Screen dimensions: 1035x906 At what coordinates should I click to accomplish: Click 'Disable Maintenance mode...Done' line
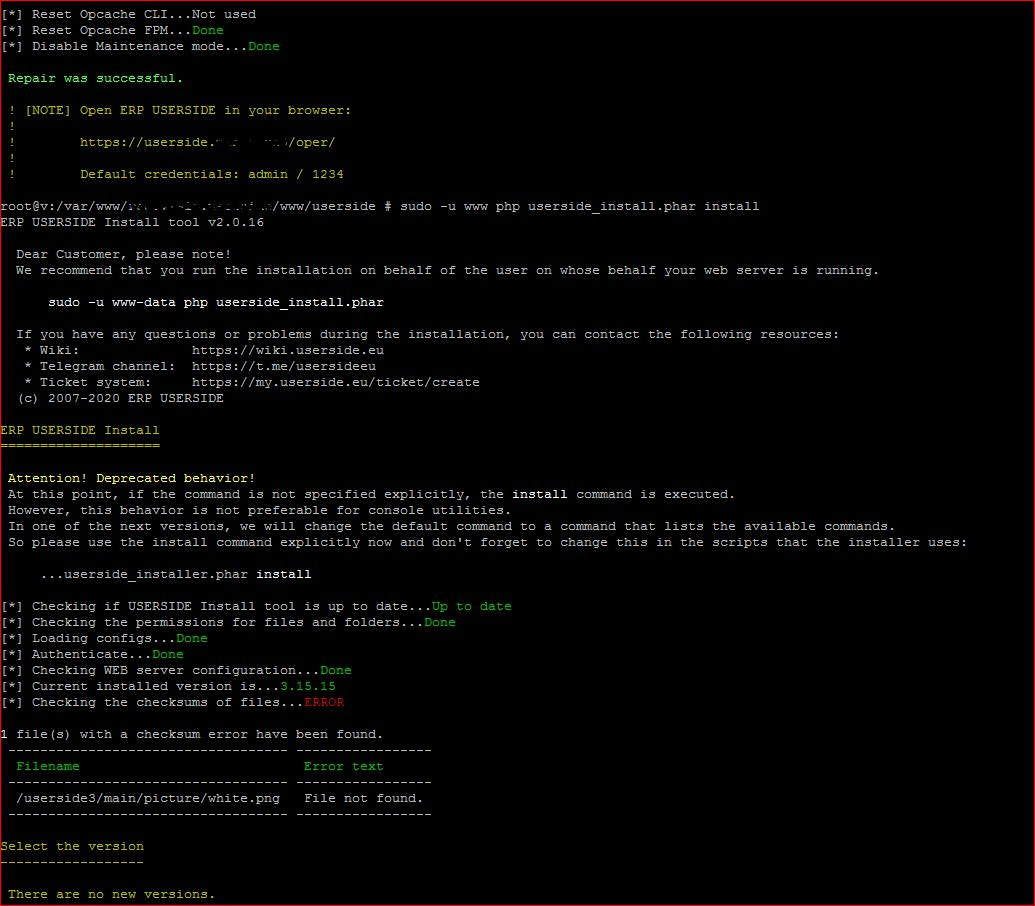point(141,46)
